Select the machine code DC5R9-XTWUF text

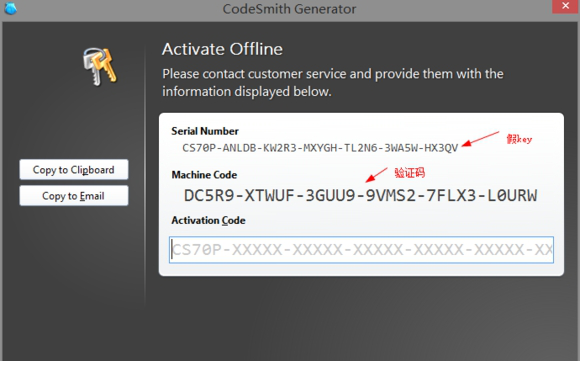[x=360, y=195]
